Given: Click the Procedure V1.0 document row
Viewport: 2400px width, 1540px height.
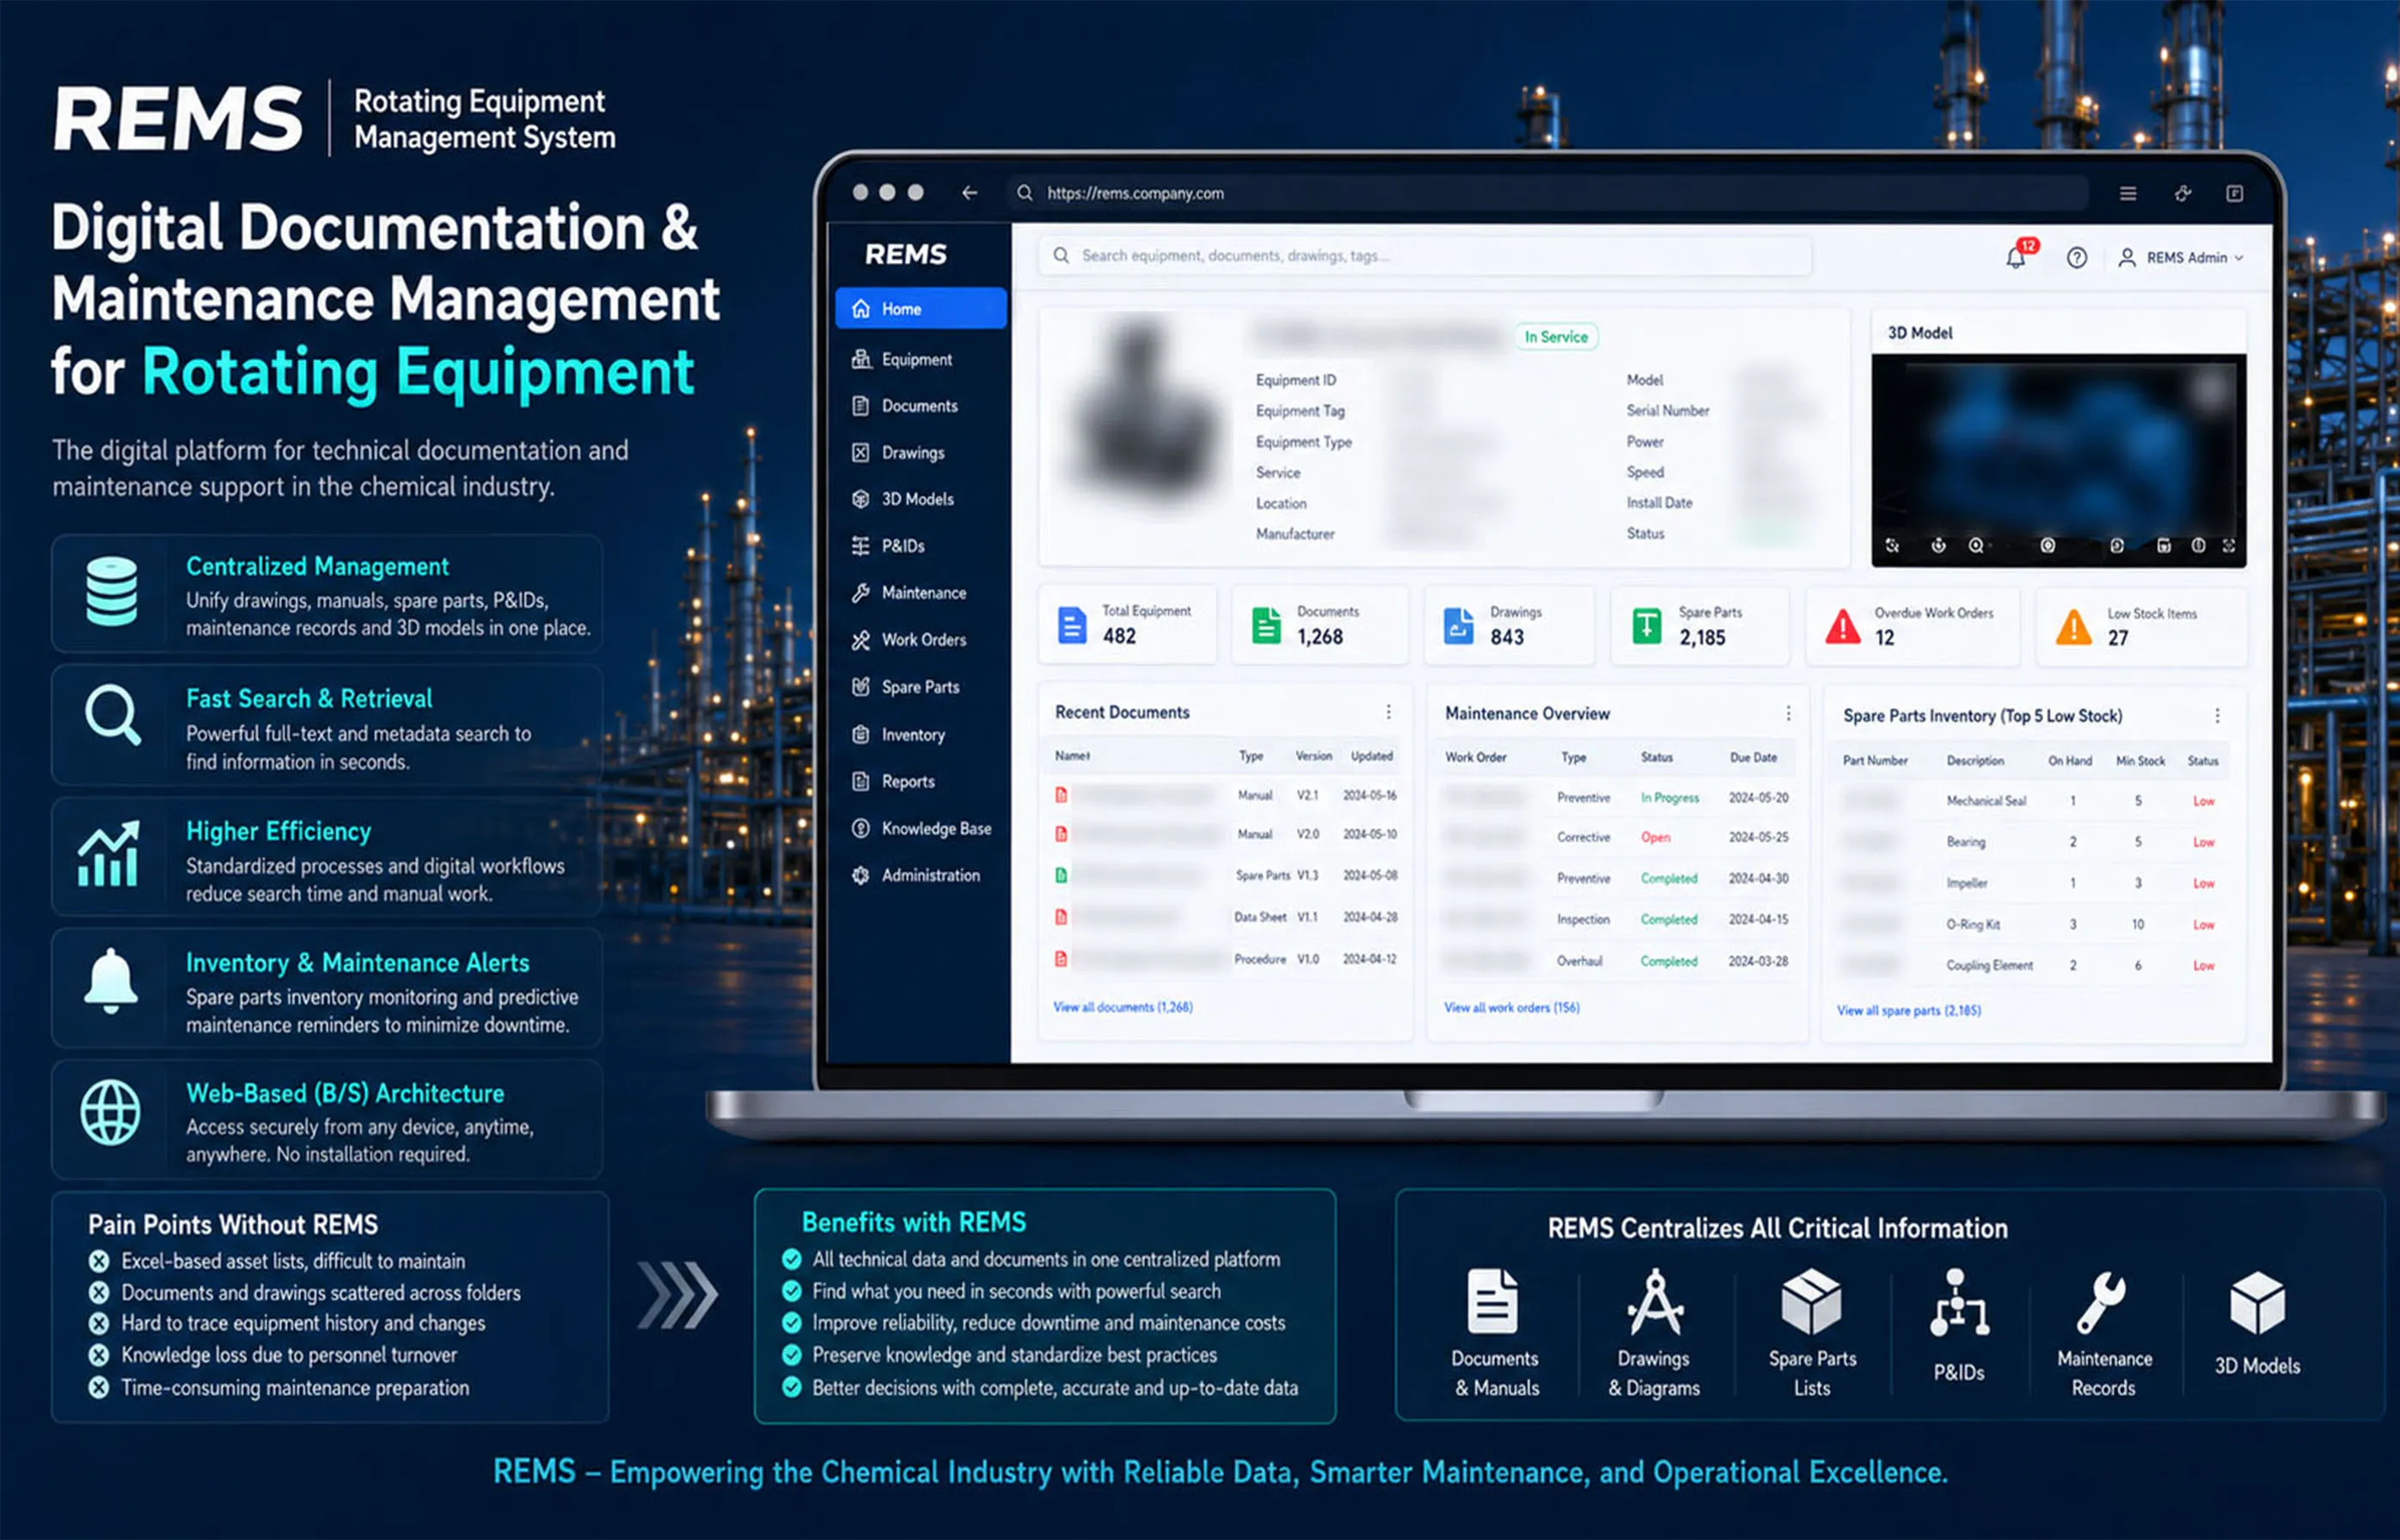Looking at the screenshot, I should pos(1225,959).
